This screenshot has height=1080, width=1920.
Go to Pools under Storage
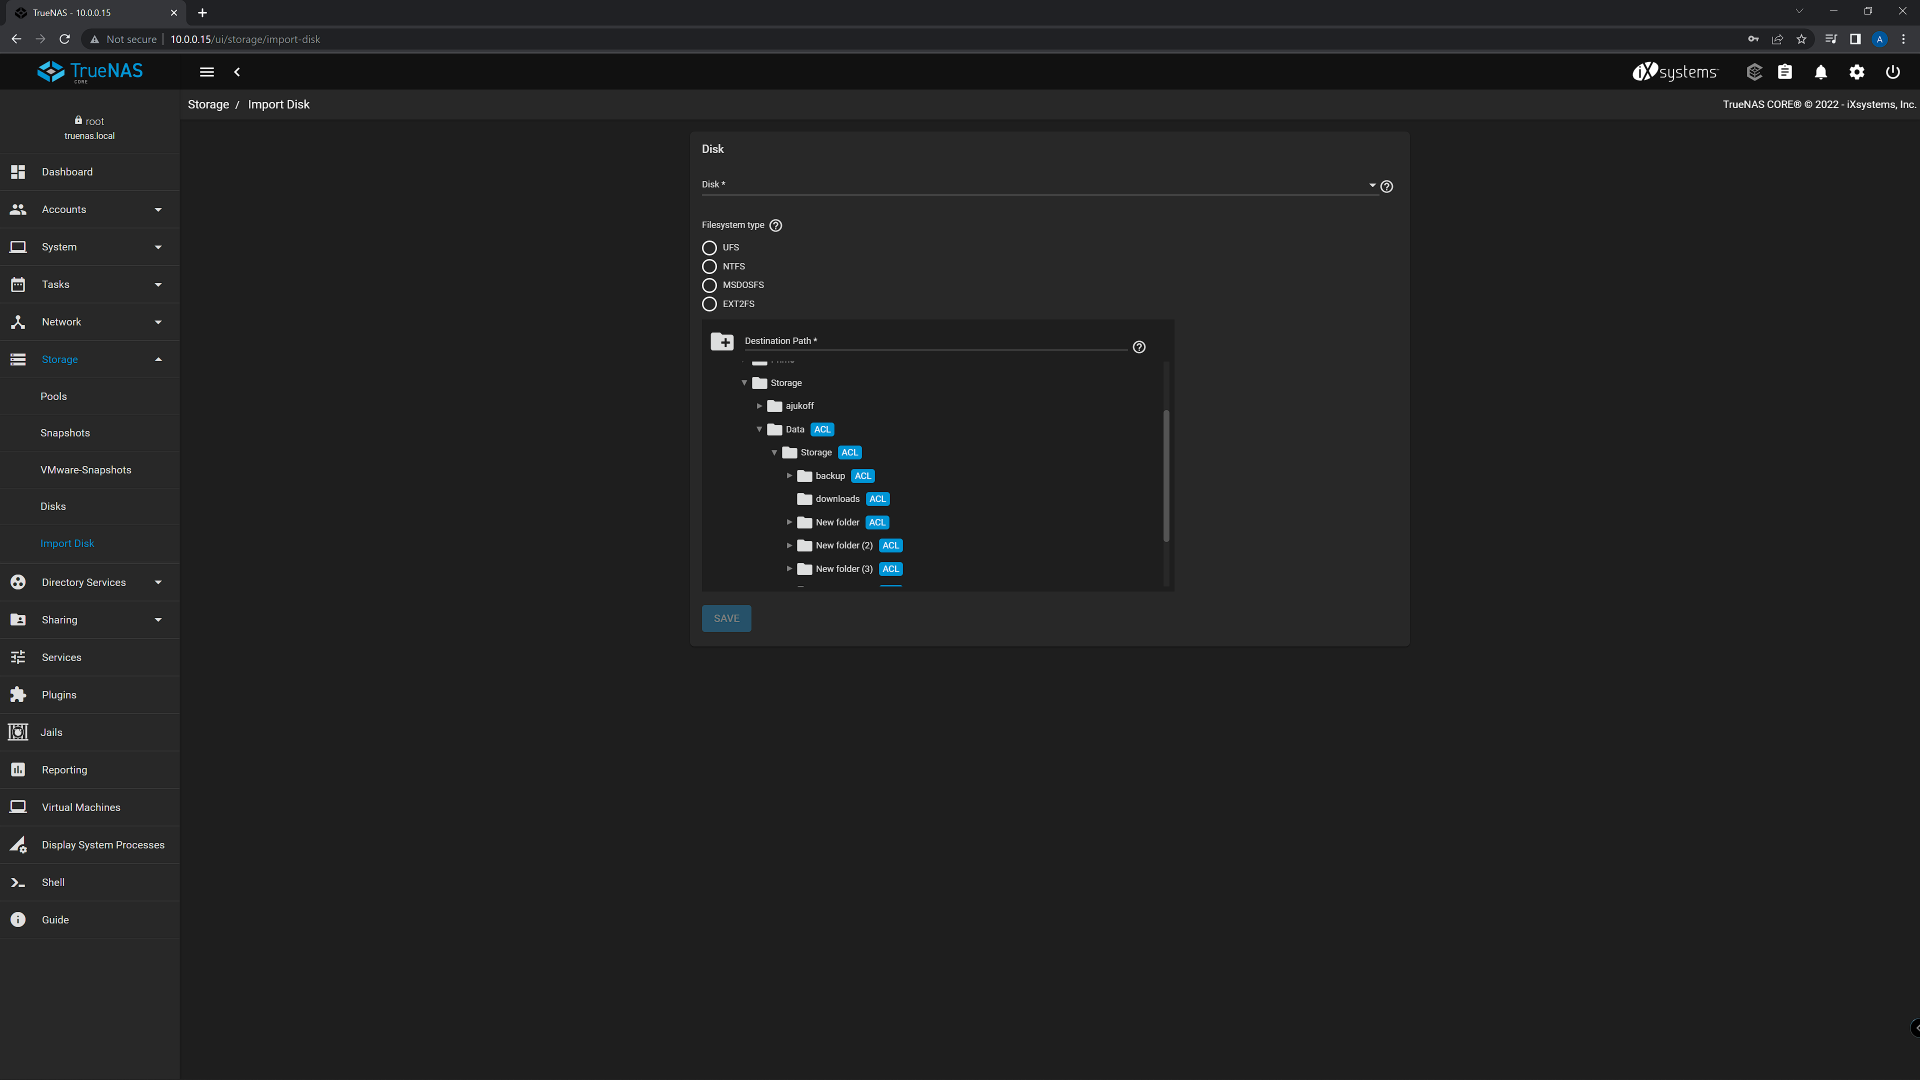point(90,397)
